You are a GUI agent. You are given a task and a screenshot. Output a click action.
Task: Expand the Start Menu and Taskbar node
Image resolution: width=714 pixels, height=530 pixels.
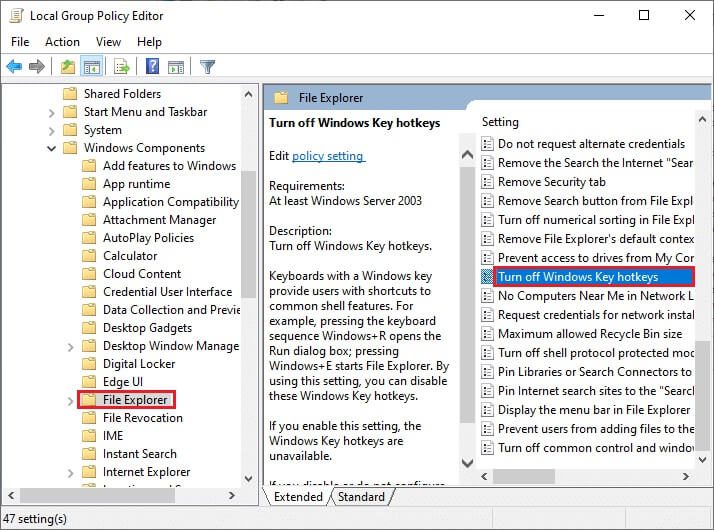pos(51,113)
